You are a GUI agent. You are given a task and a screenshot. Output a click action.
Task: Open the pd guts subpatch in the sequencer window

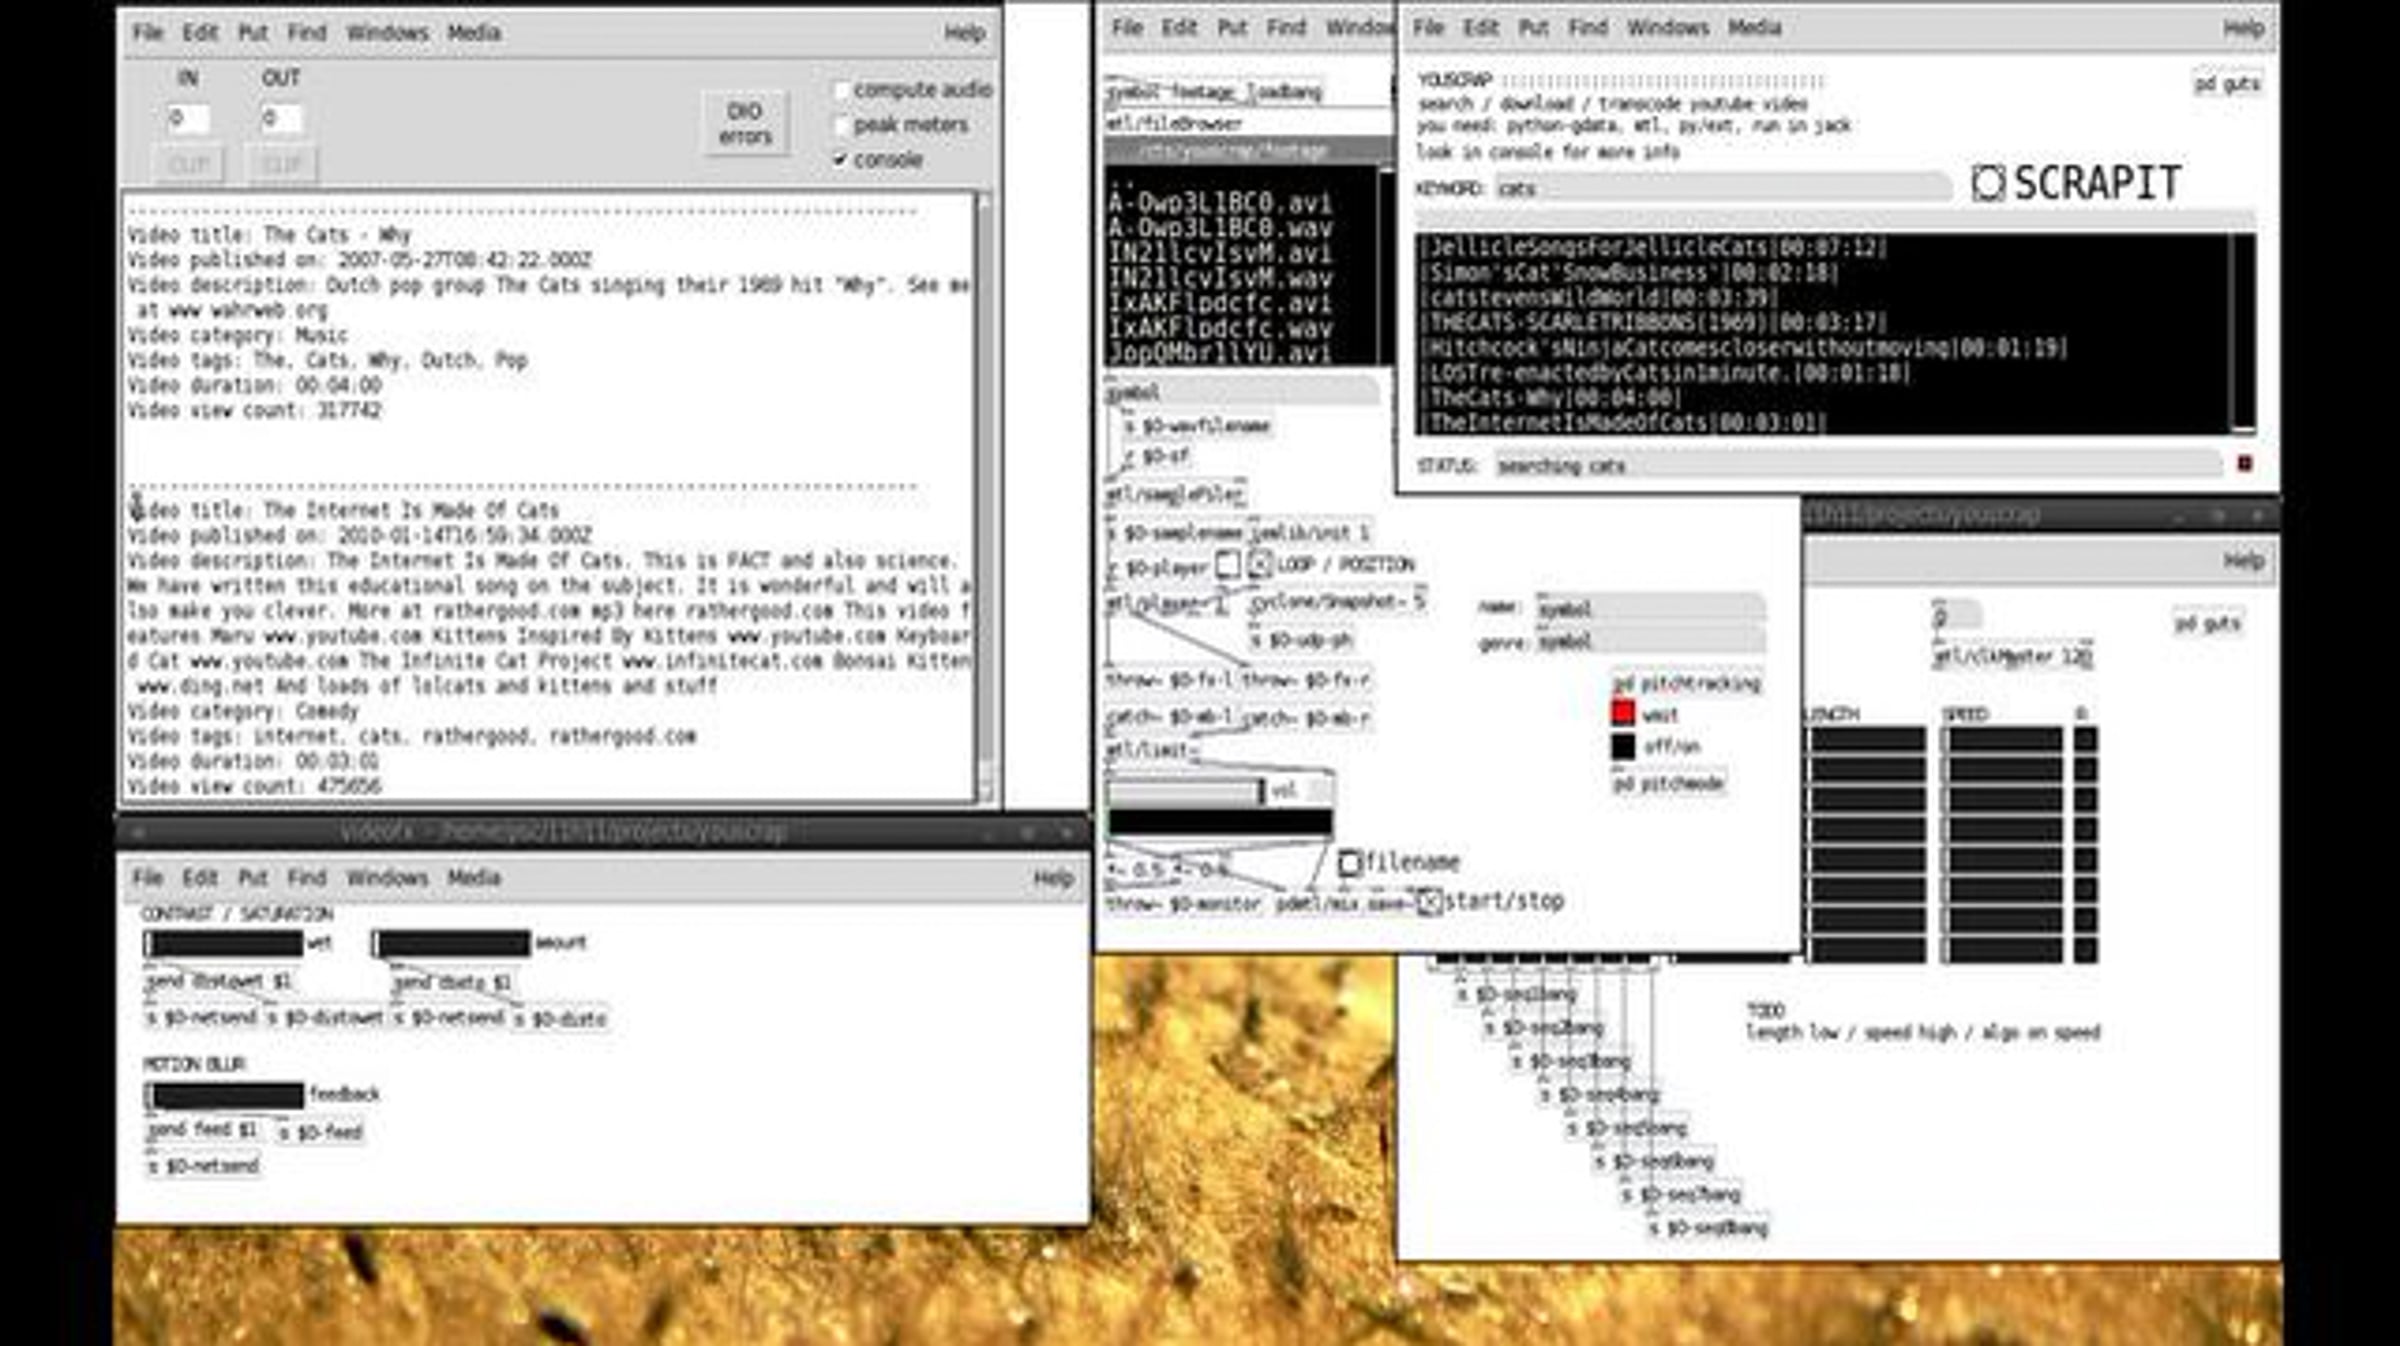tap(2207, 623)
